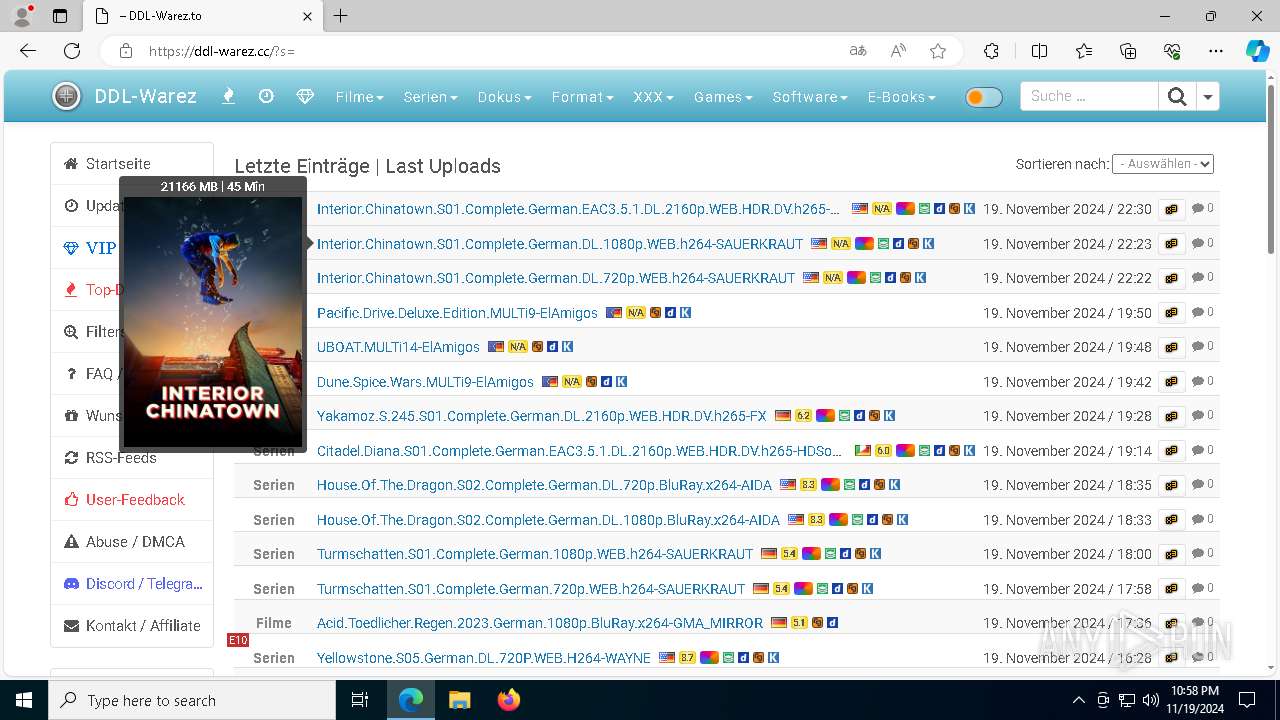Open the link icon for Pacific.Drive.Deluxe.Edition row
Image resolution: width=1280 pixels, height=720 pixels.
coord(1171,313)
